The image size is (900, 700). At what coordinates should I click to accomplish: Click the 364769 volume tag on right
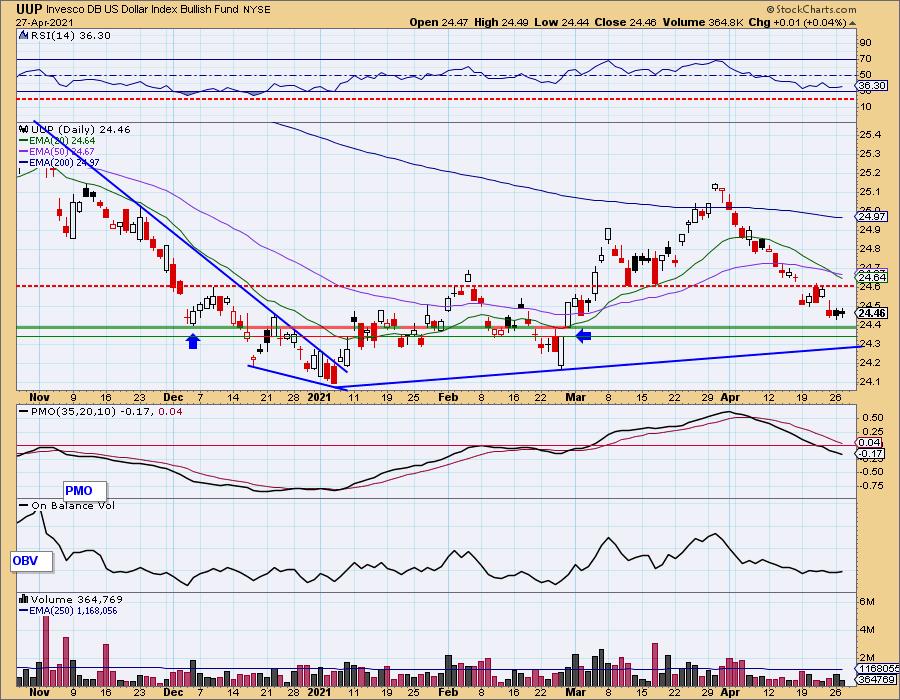coord(875,679)
